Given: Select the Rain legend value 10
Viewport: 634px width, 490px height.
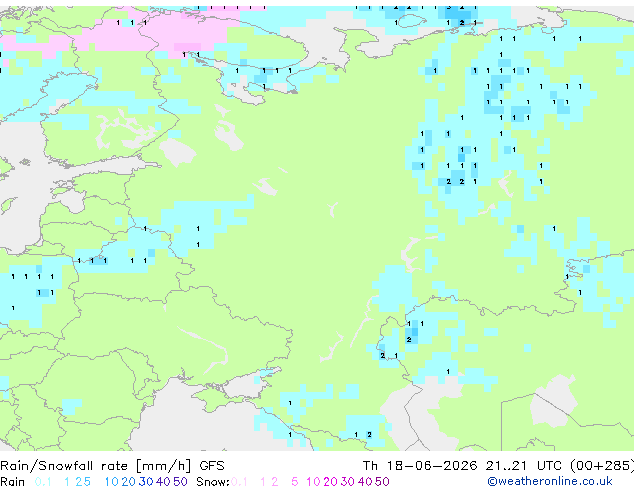Looking at the screenshot, I should (112, 482).
